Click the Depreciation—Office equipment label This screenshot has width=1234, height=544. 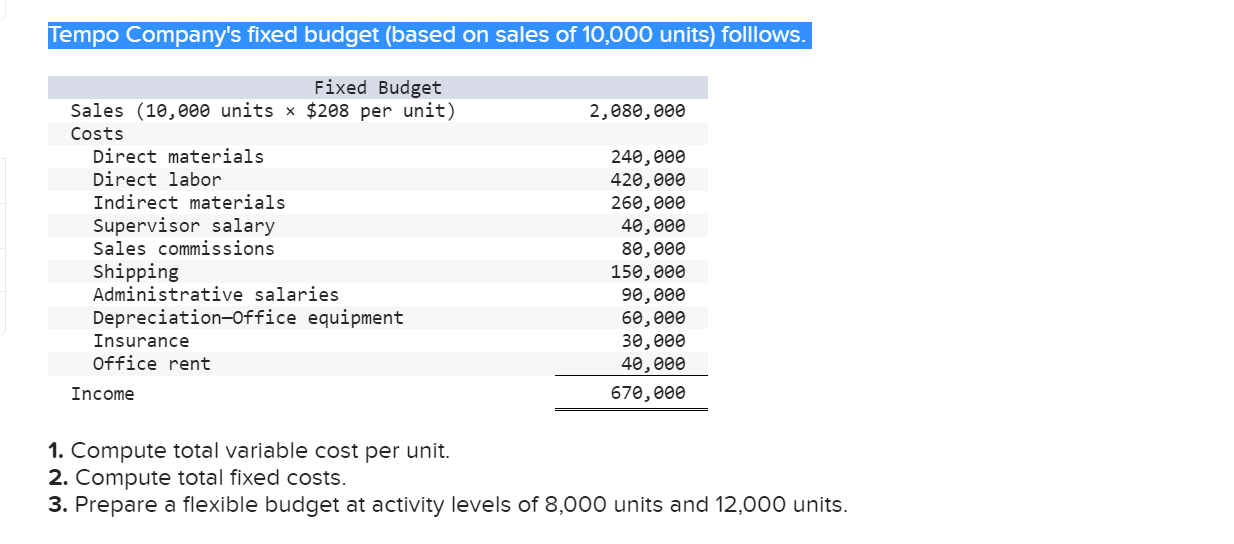pyautogui.click(x=248, y=318)
